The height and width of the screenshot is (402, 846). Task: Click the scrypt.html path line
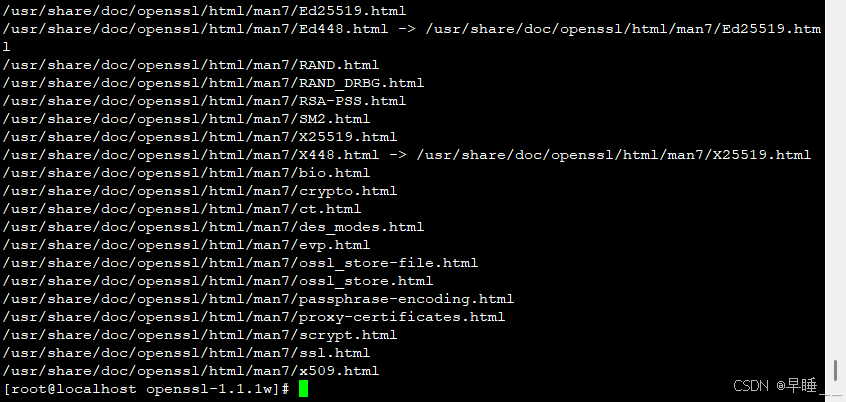pos(200,335)
